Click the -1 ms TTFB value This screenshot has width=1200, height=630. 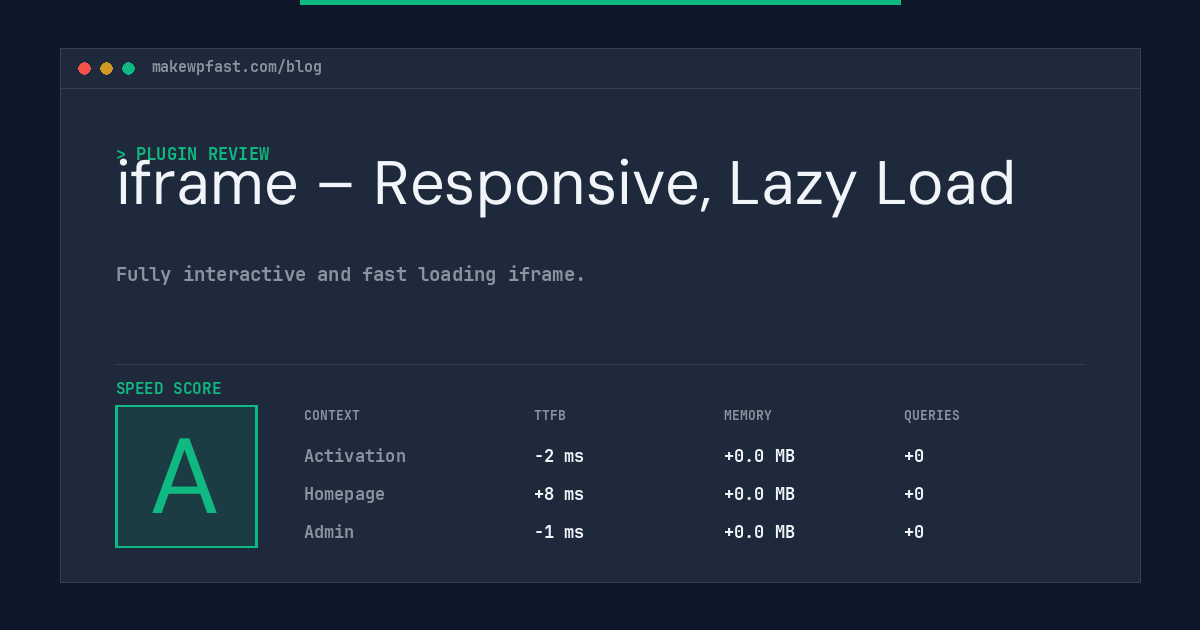pos(559,532)
